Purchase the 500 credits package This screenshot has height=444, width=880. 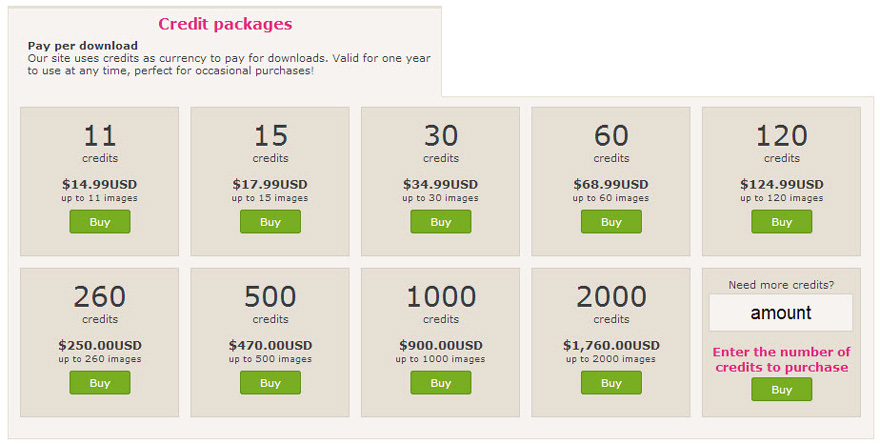click(270, 383)
